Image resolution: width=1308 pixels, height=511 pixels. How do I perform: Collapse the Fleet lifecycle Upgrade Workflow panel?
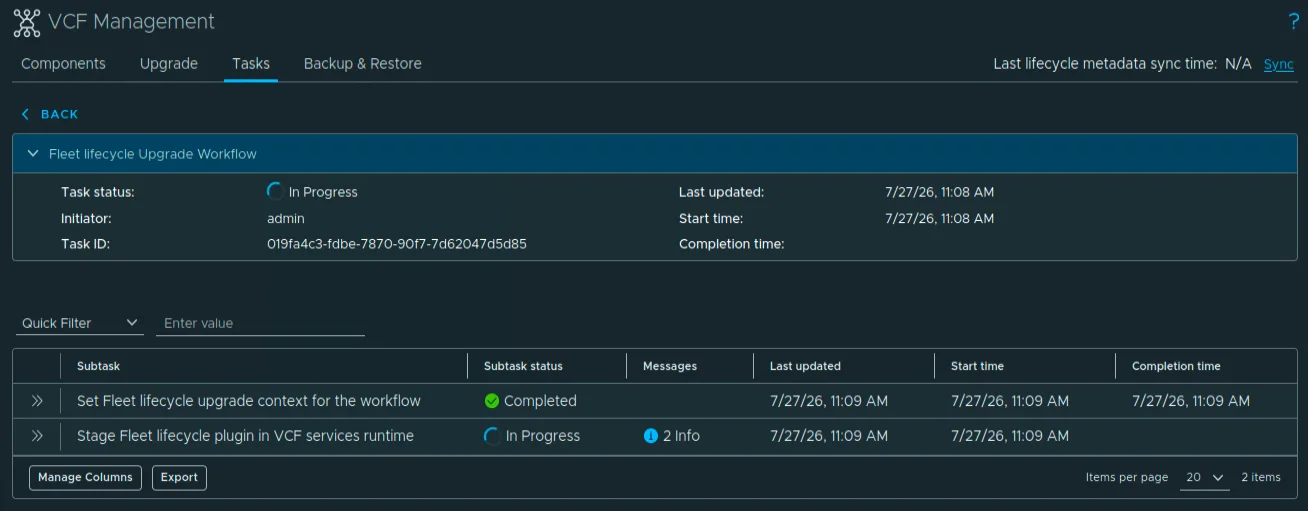[33, 154]
